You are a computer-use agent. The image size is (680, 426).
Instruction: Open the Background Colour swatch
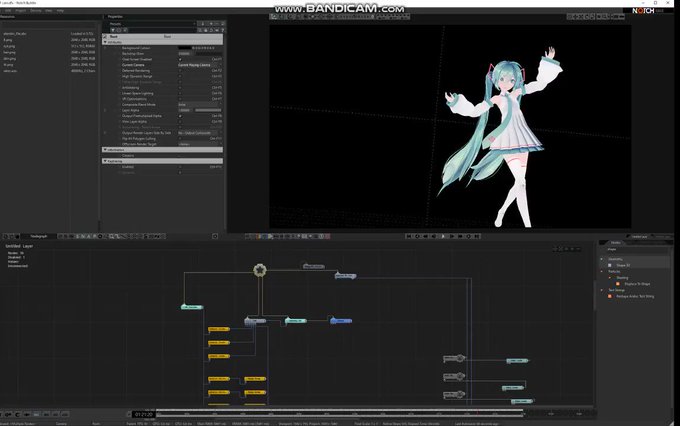click(x=185, y=48)
